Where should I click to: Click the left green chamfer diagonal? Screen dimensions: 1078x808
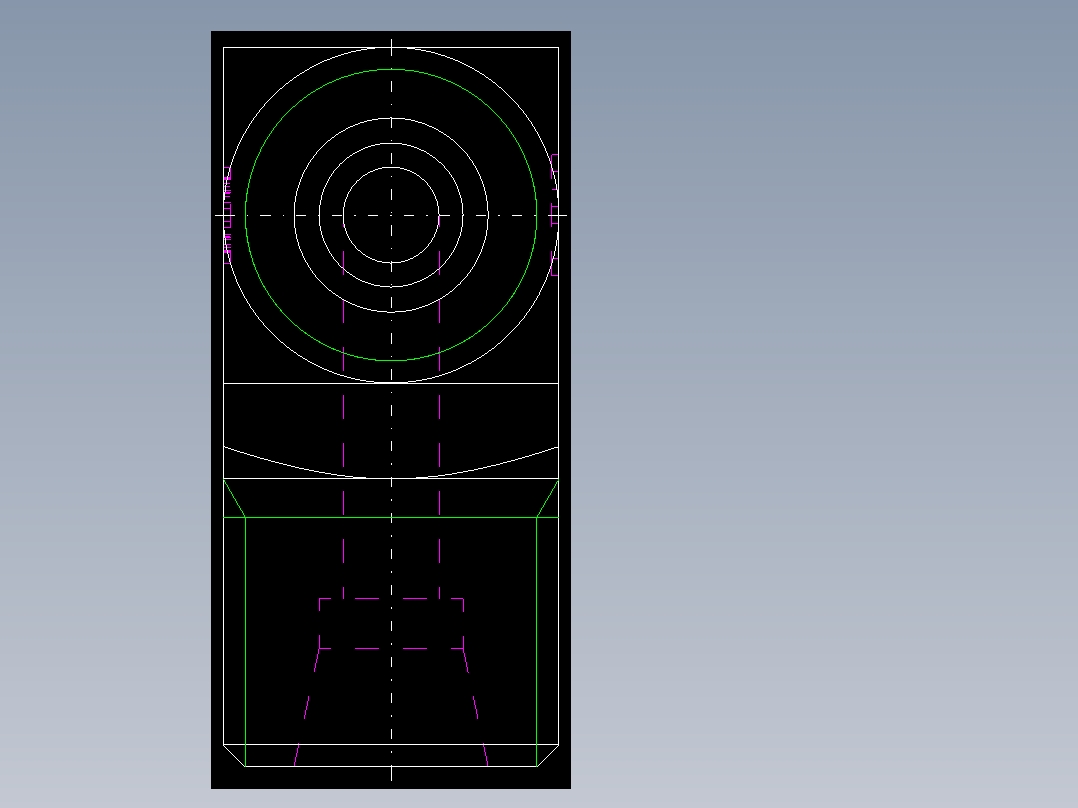(x=234, y=499)
